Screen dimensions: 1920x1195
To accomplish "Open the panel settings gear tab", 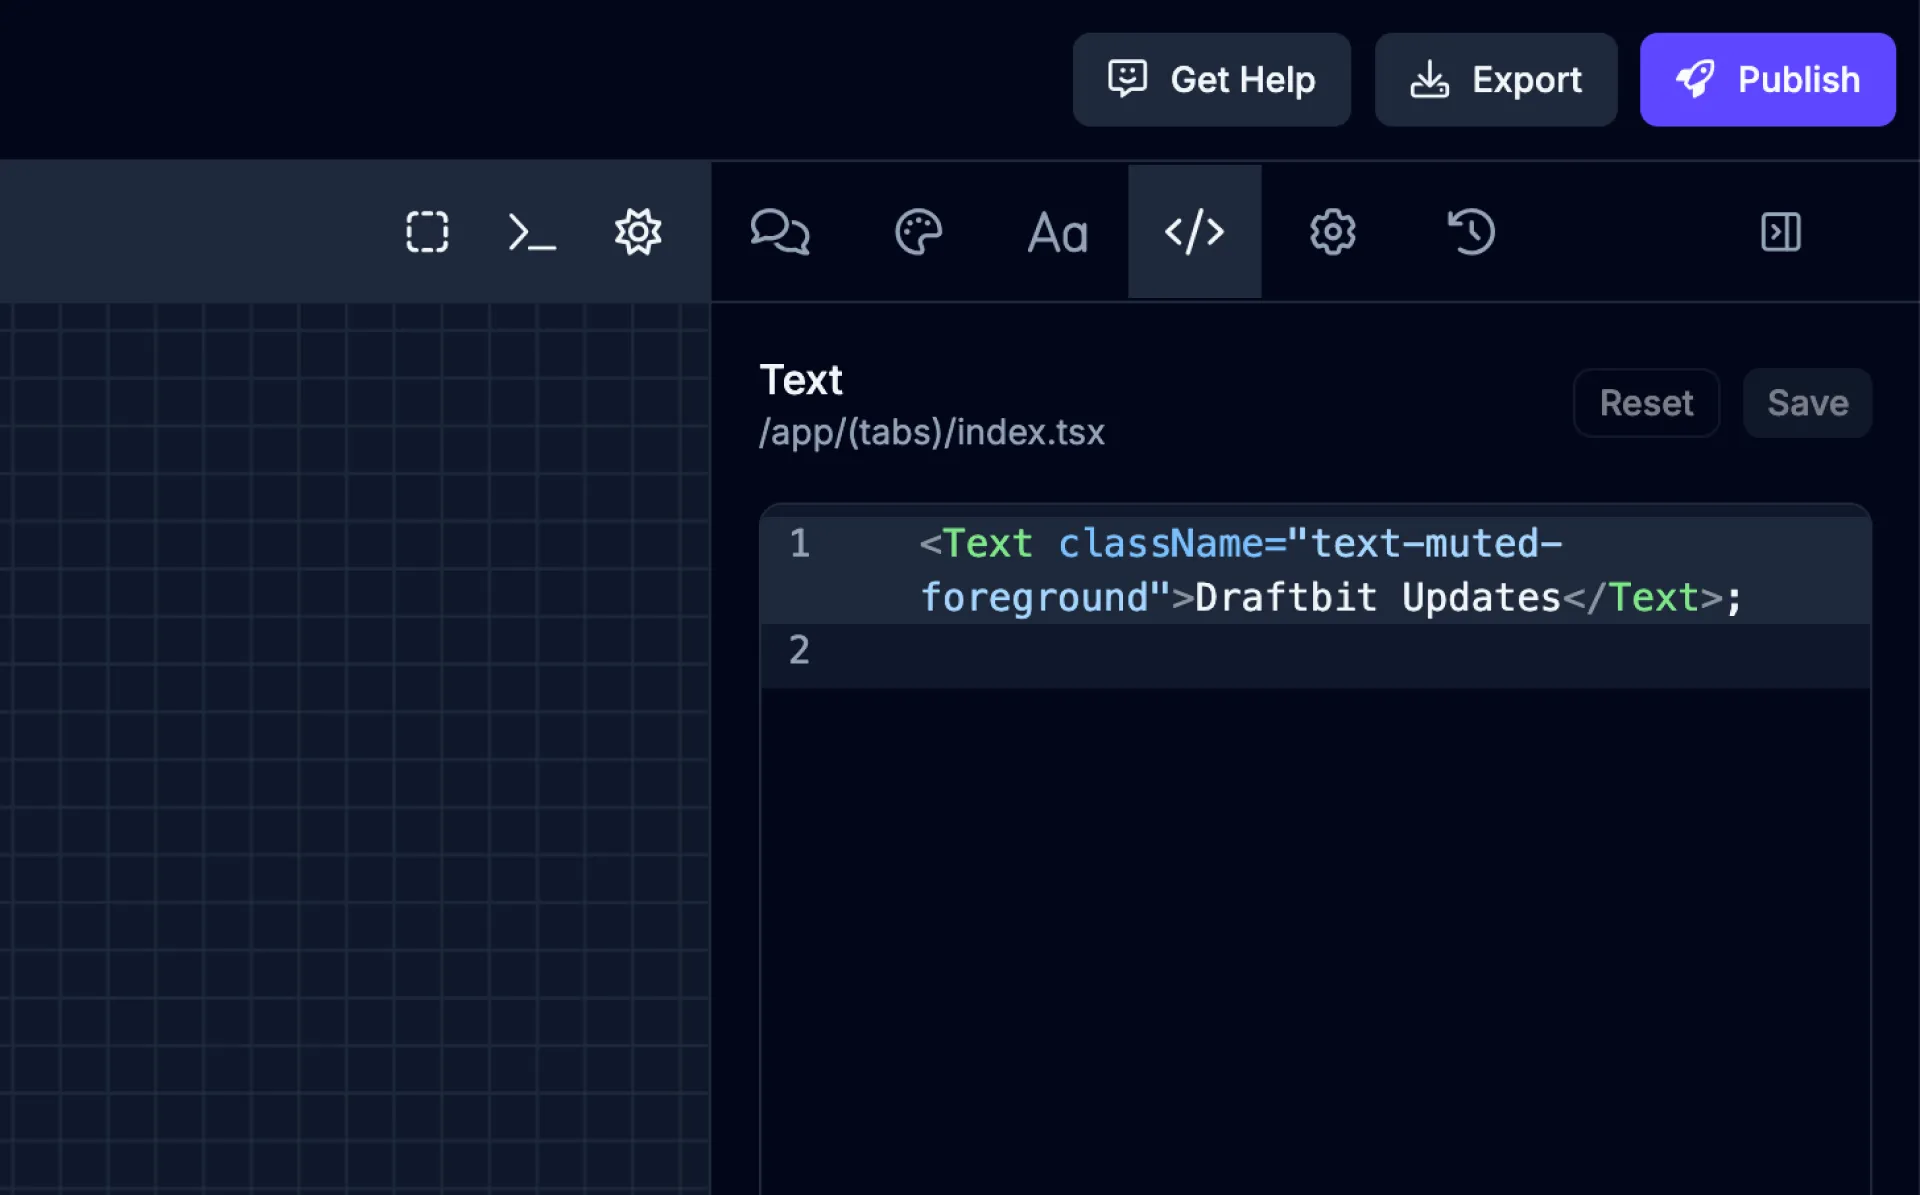I will (1332, 232).
